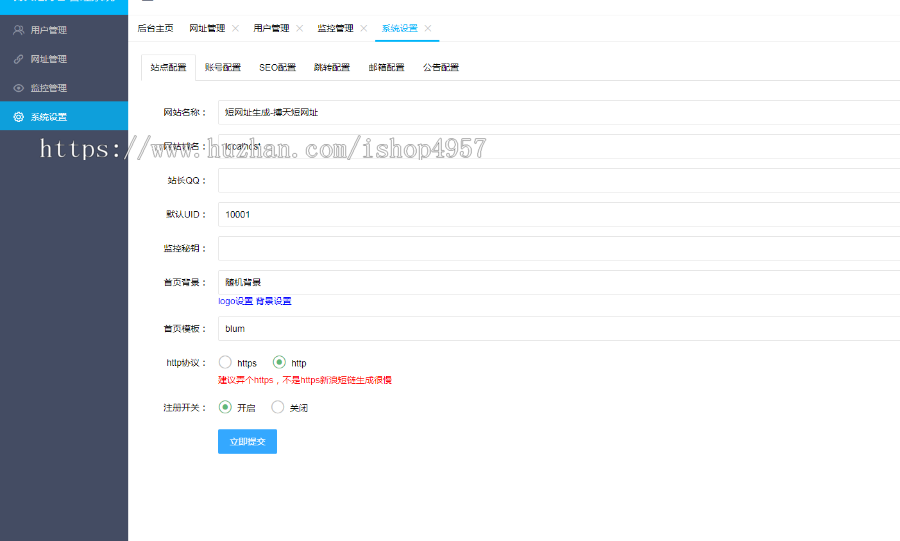Open the 首页背景 dropdown
Screen dimensions: 900x541
pyautogui.click(x=559, y=282)
